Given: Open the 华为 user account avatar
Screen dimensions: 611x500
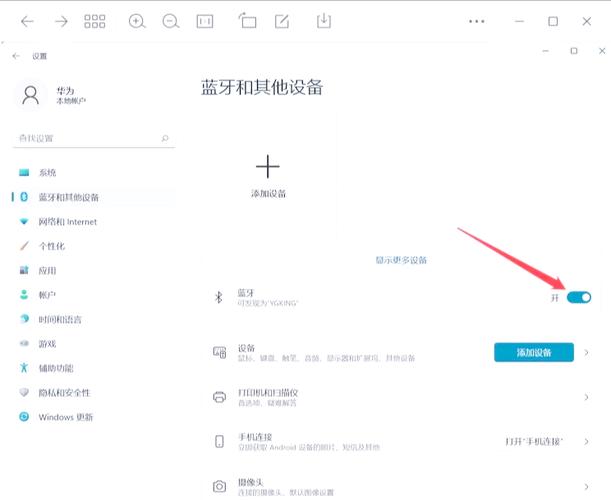Looking at the screenshot, I should [31, 95].
